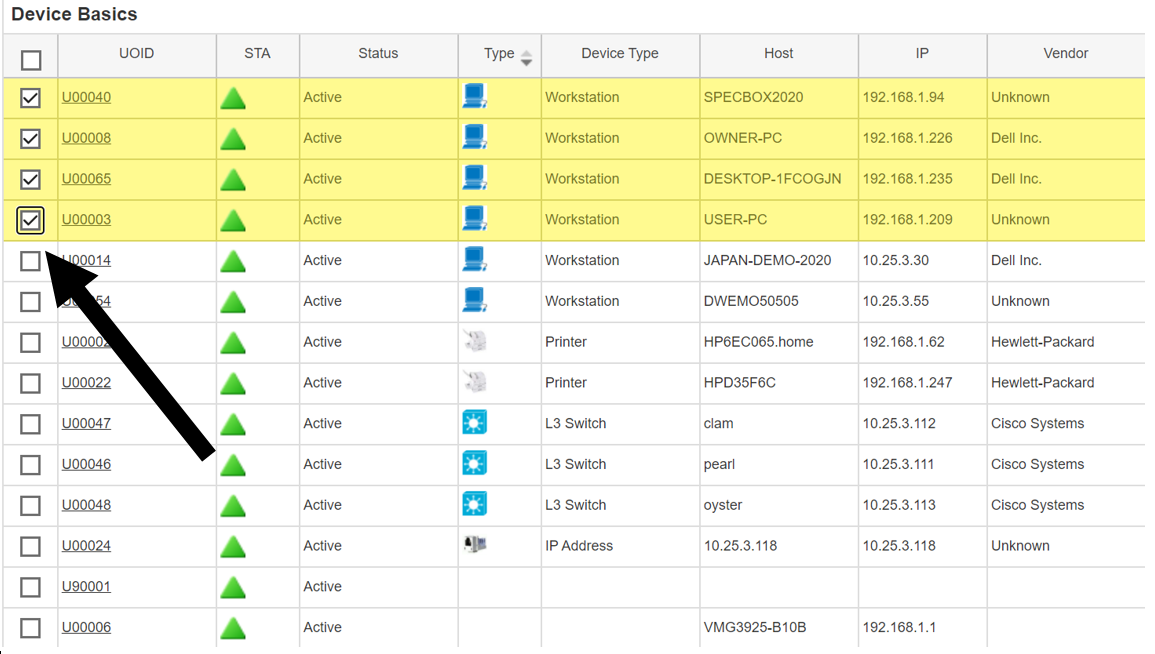Uncheck the checkbox for U00003
Screen dimensions: 1155x654
coord(30,220)
